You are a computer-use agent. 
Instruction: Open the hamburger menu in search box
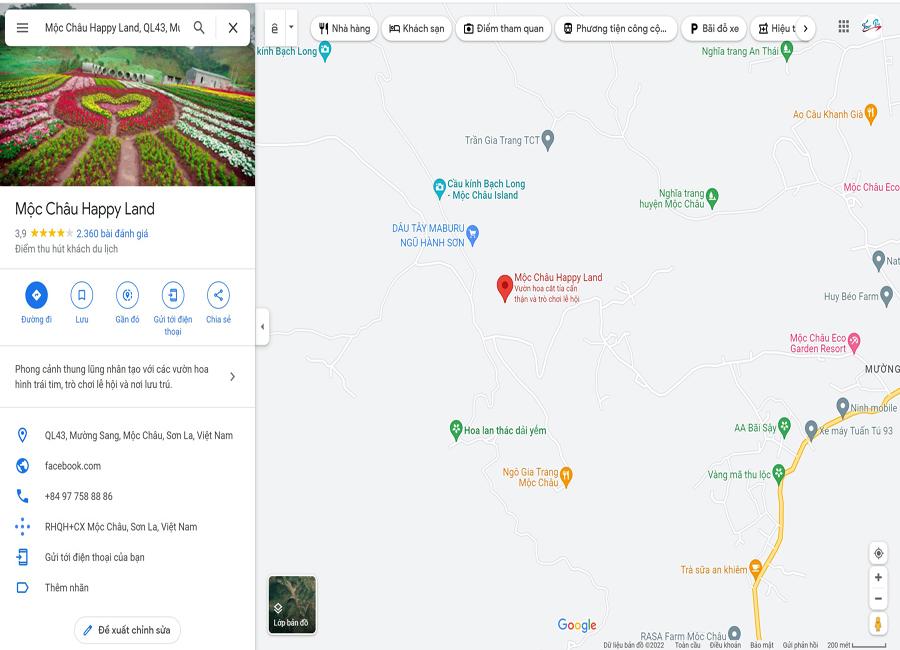(x=22, y=28)
